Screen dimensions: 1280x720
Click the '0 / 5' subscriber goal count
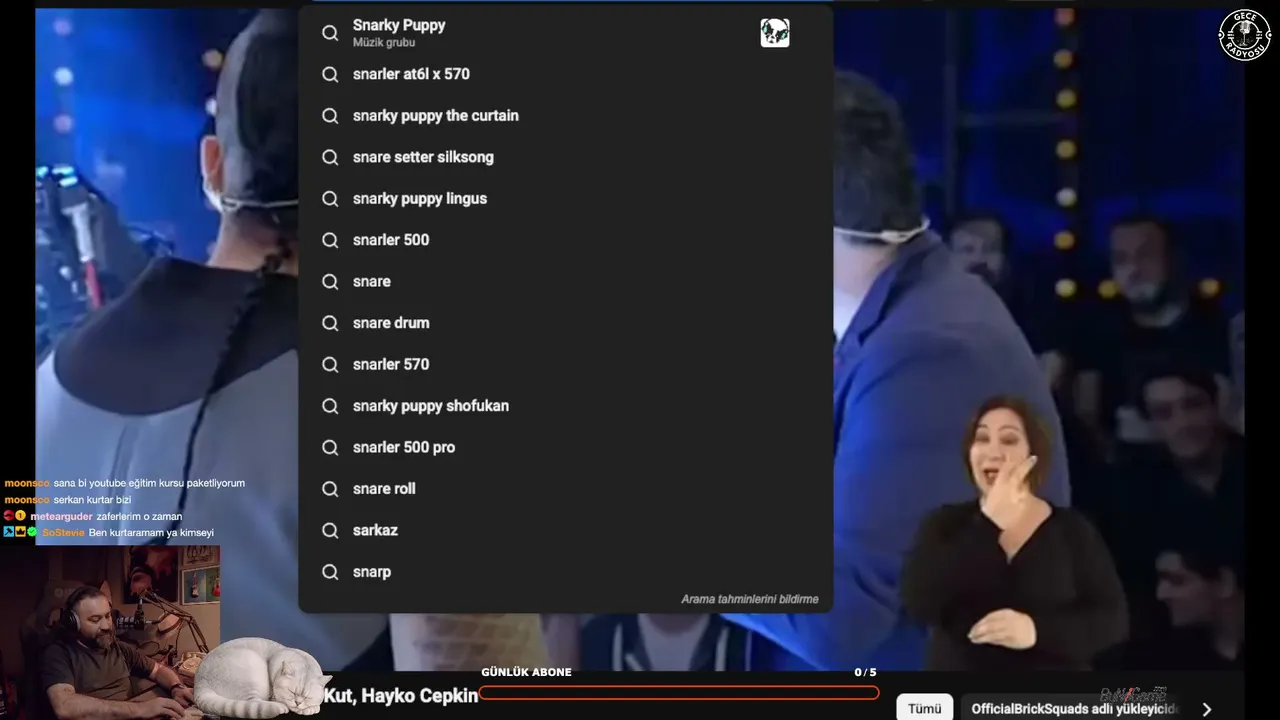865,672
